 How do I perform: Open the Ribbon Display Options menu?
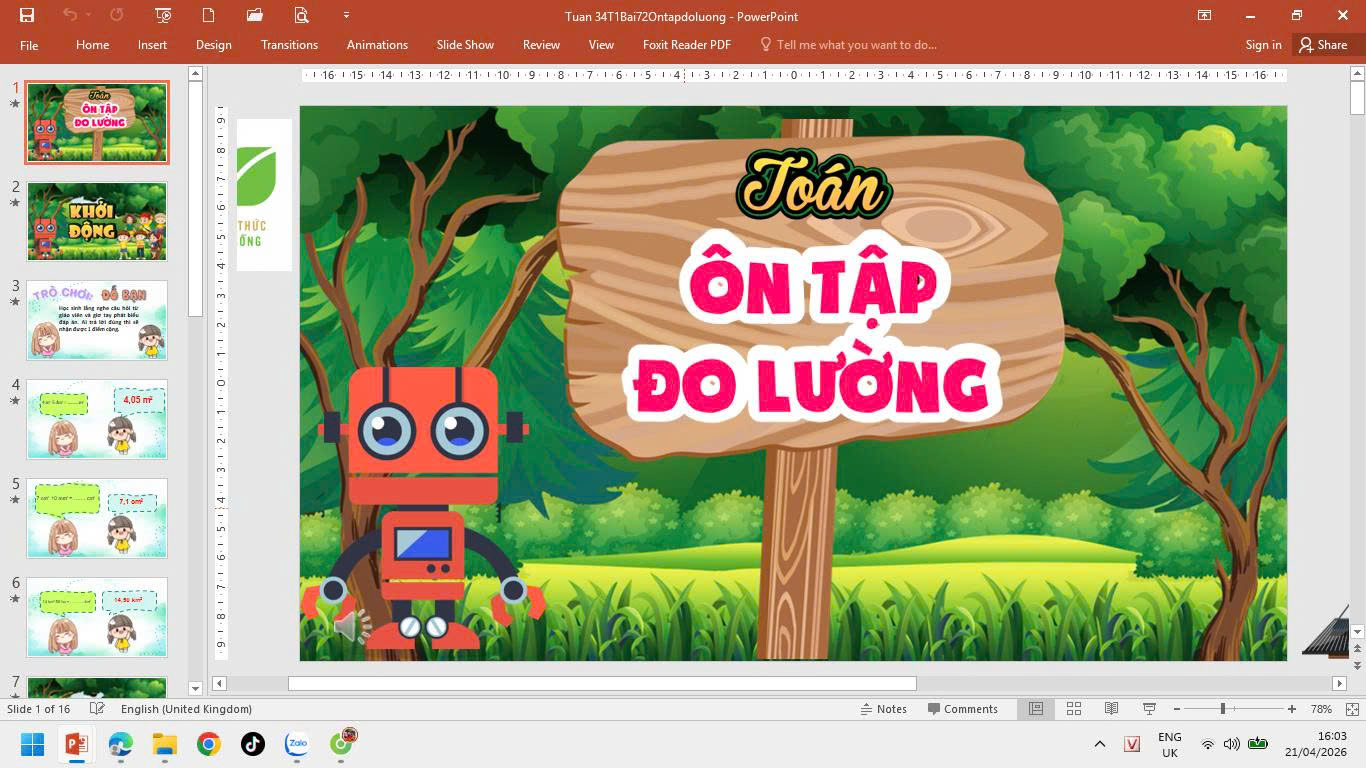(x=1205, y=15)
